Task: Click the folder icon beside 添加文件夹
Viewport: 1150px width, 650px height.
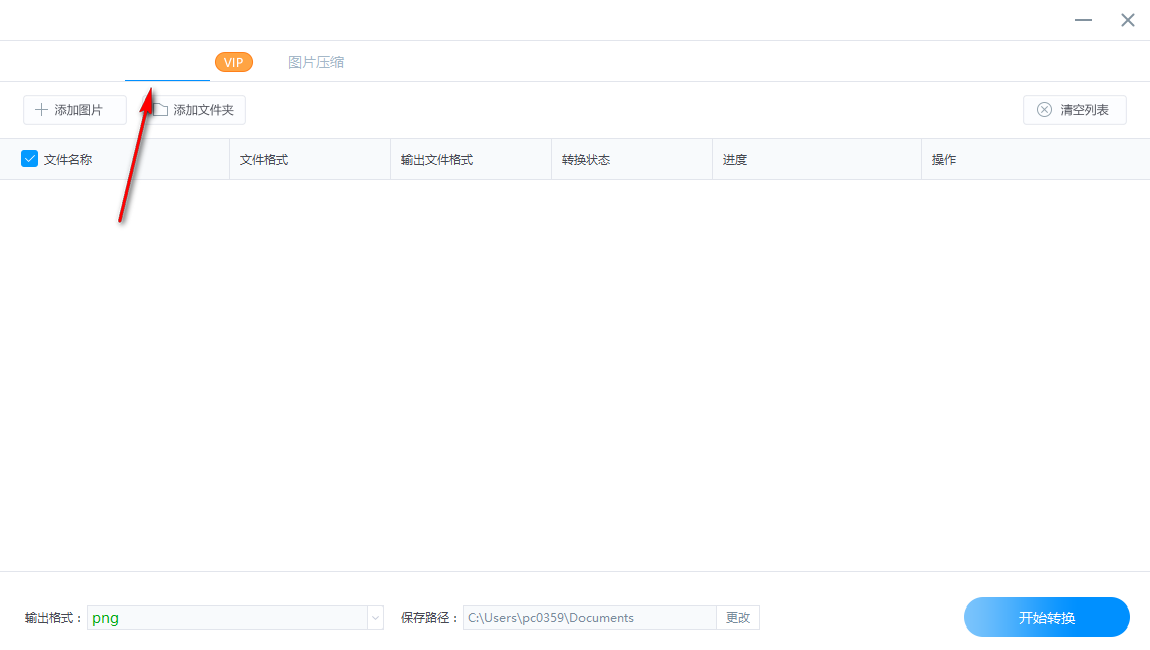Action: pyautogui.click(x=161, y=109)
